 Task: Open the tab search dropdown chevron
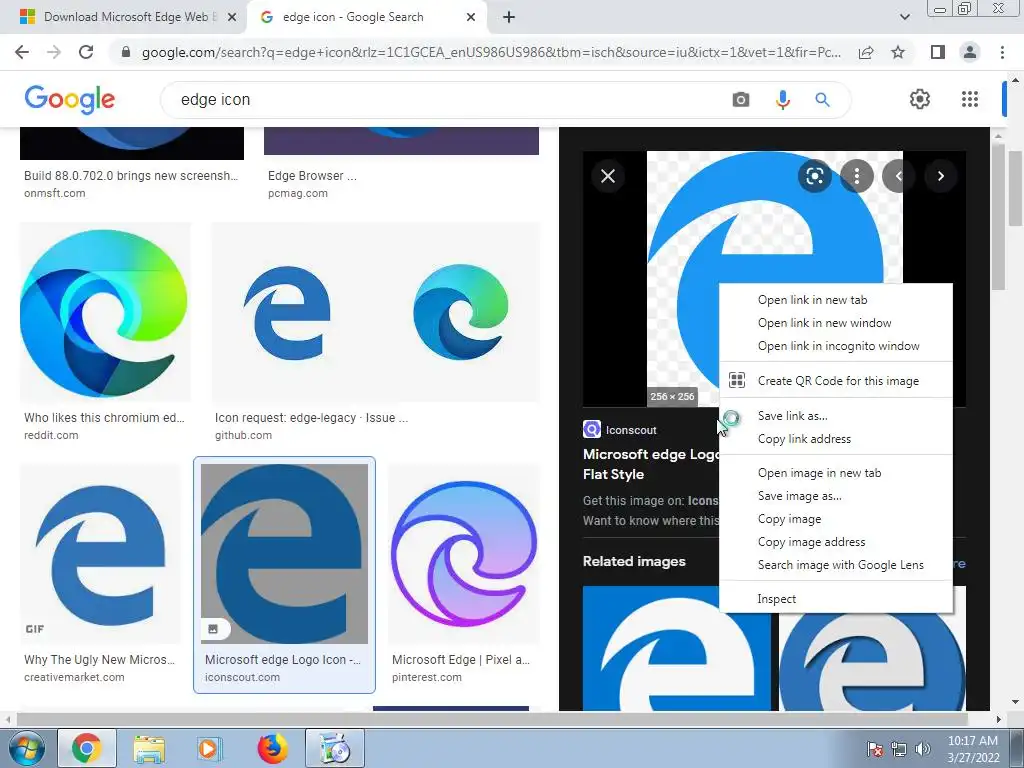pyautogui.click(x=904, y=17)
